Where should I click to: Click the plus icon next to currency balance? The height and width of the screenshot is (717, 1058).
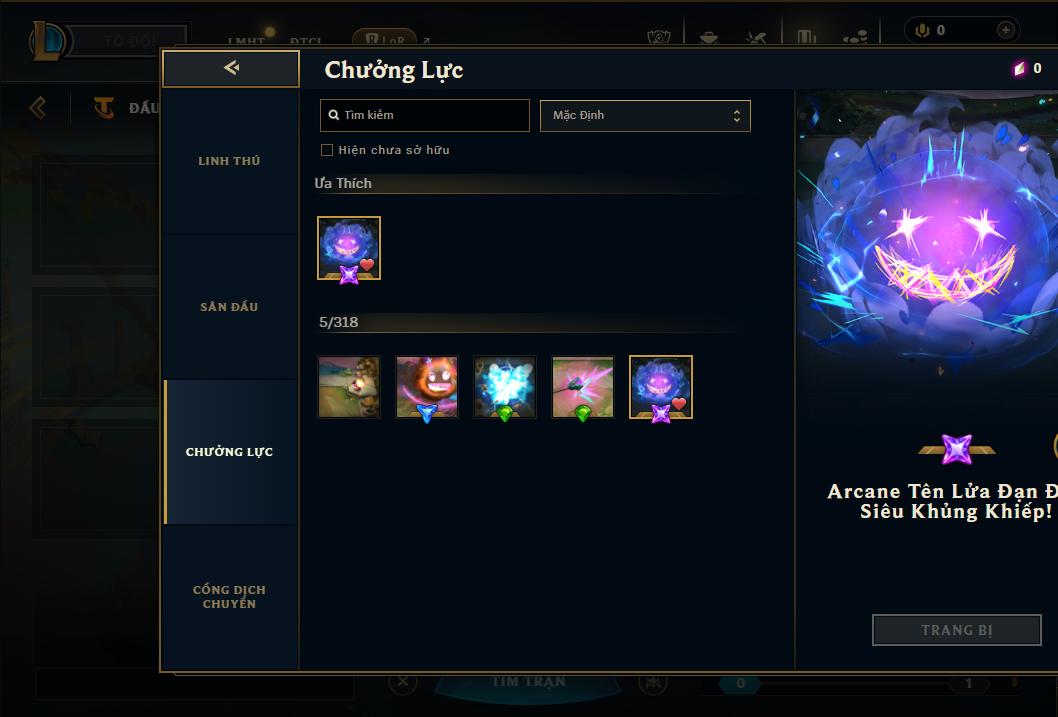tap(1005, 30)
